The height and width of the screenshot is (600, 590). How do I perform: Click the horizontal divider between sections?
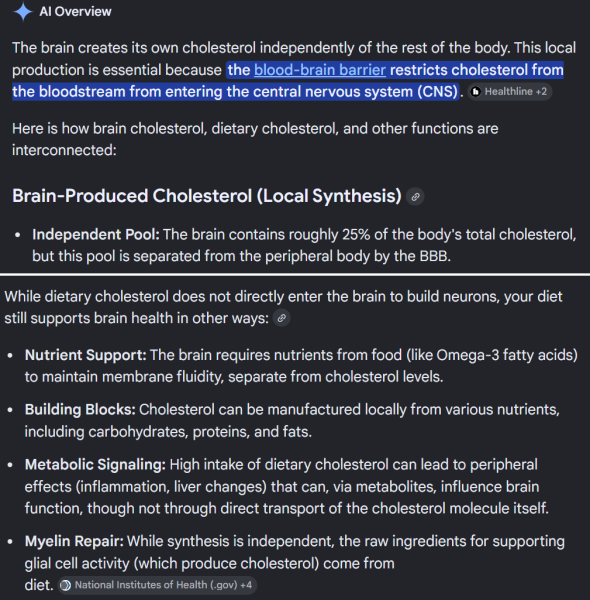click(x=295, y=275)
